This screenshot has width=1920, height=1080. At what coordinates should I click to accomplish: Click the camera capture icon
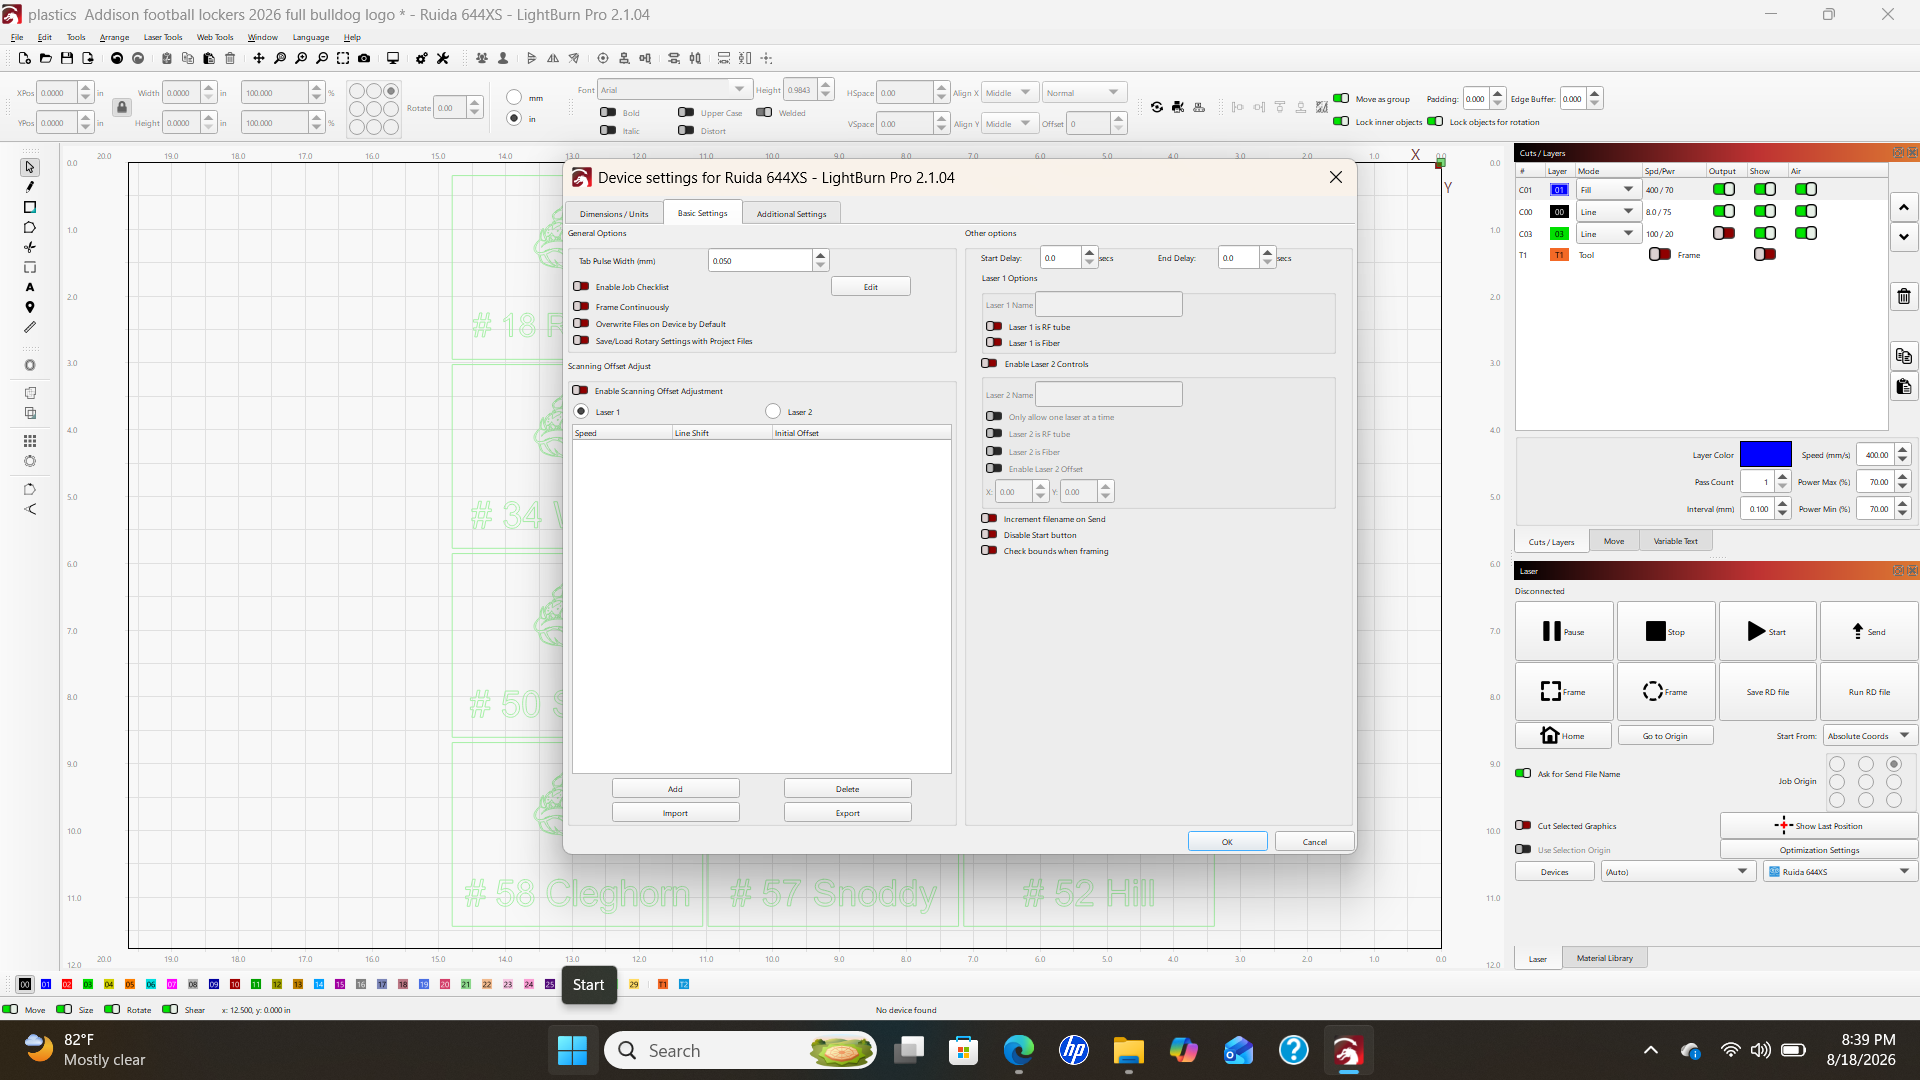pyautogui.click(x=364, y=58)
